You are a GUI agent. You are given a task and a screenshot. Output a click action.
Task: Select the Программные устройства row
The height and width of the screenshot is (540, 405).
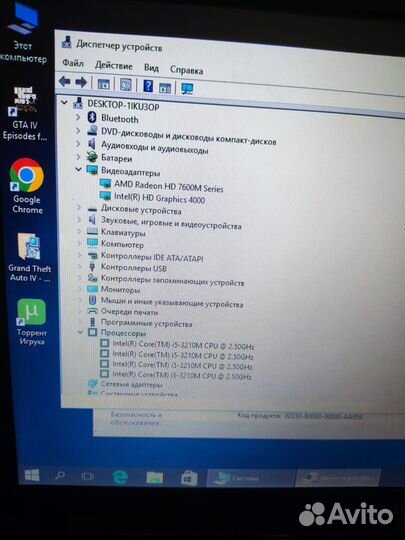146,323
